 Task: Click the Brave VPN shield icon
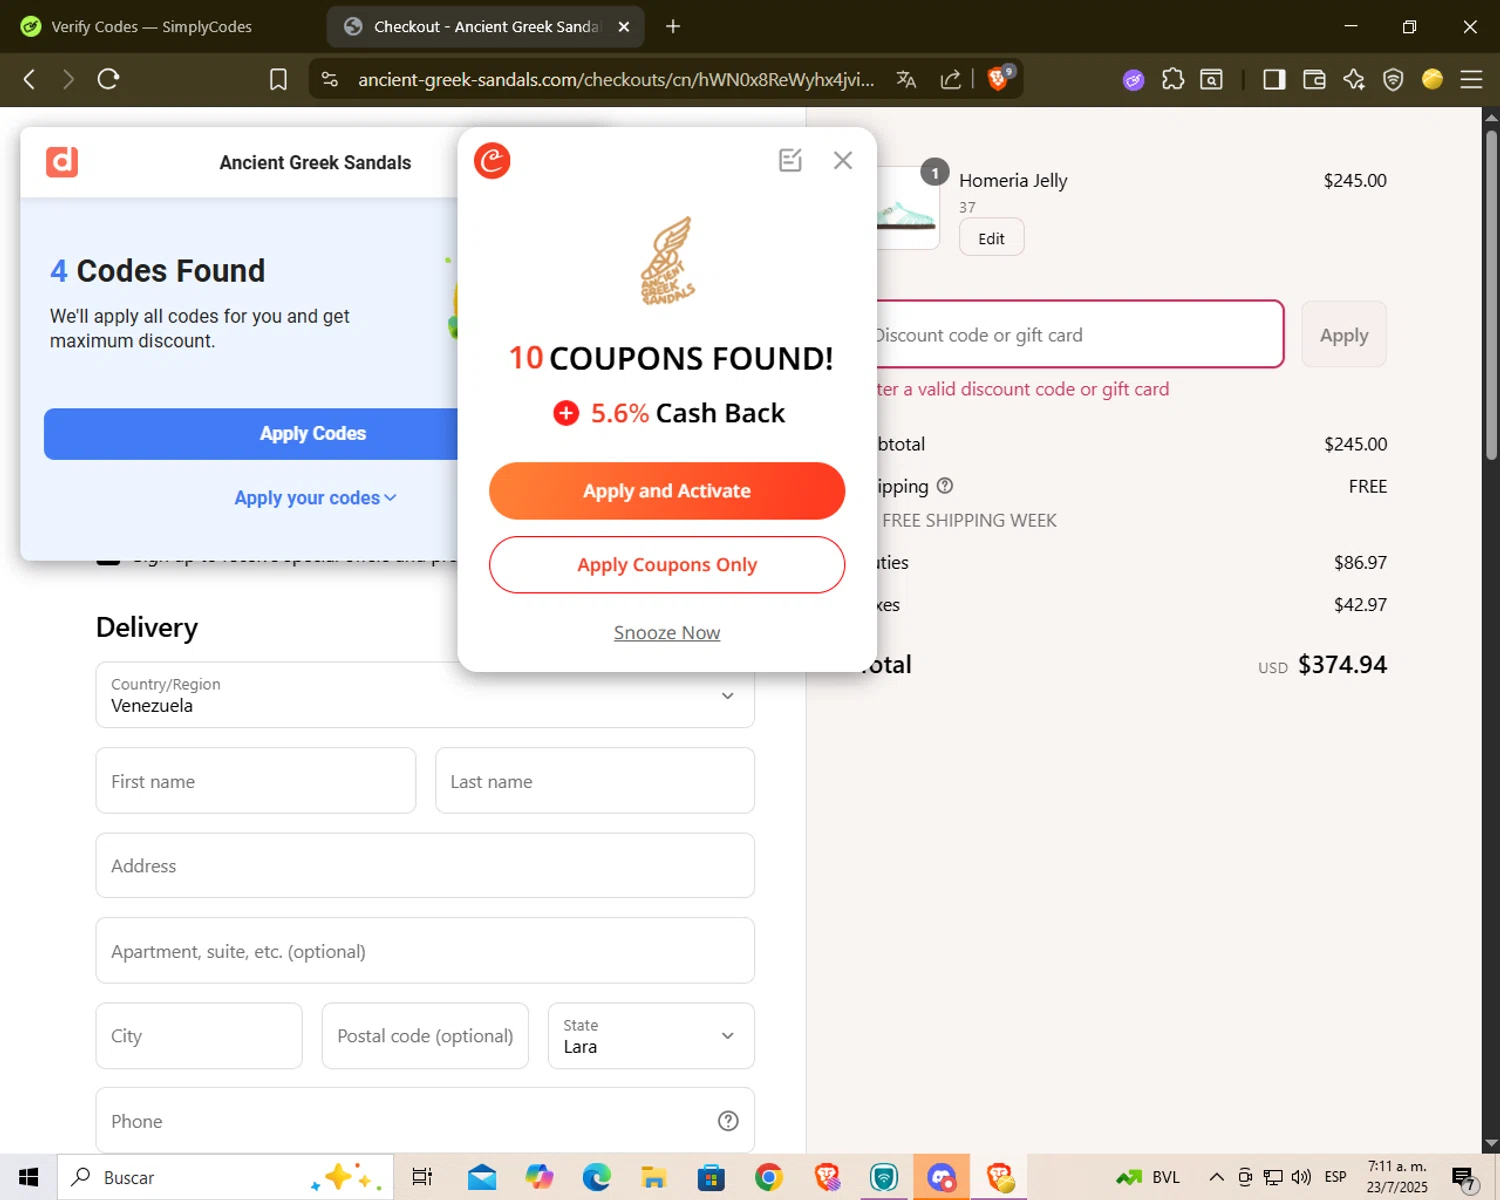pos(1393,79)
